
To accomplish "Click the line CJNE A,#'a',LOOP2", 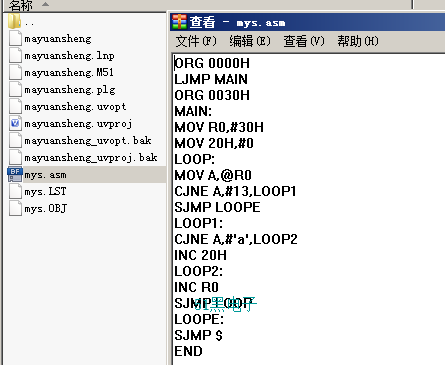I will [236, 239].
